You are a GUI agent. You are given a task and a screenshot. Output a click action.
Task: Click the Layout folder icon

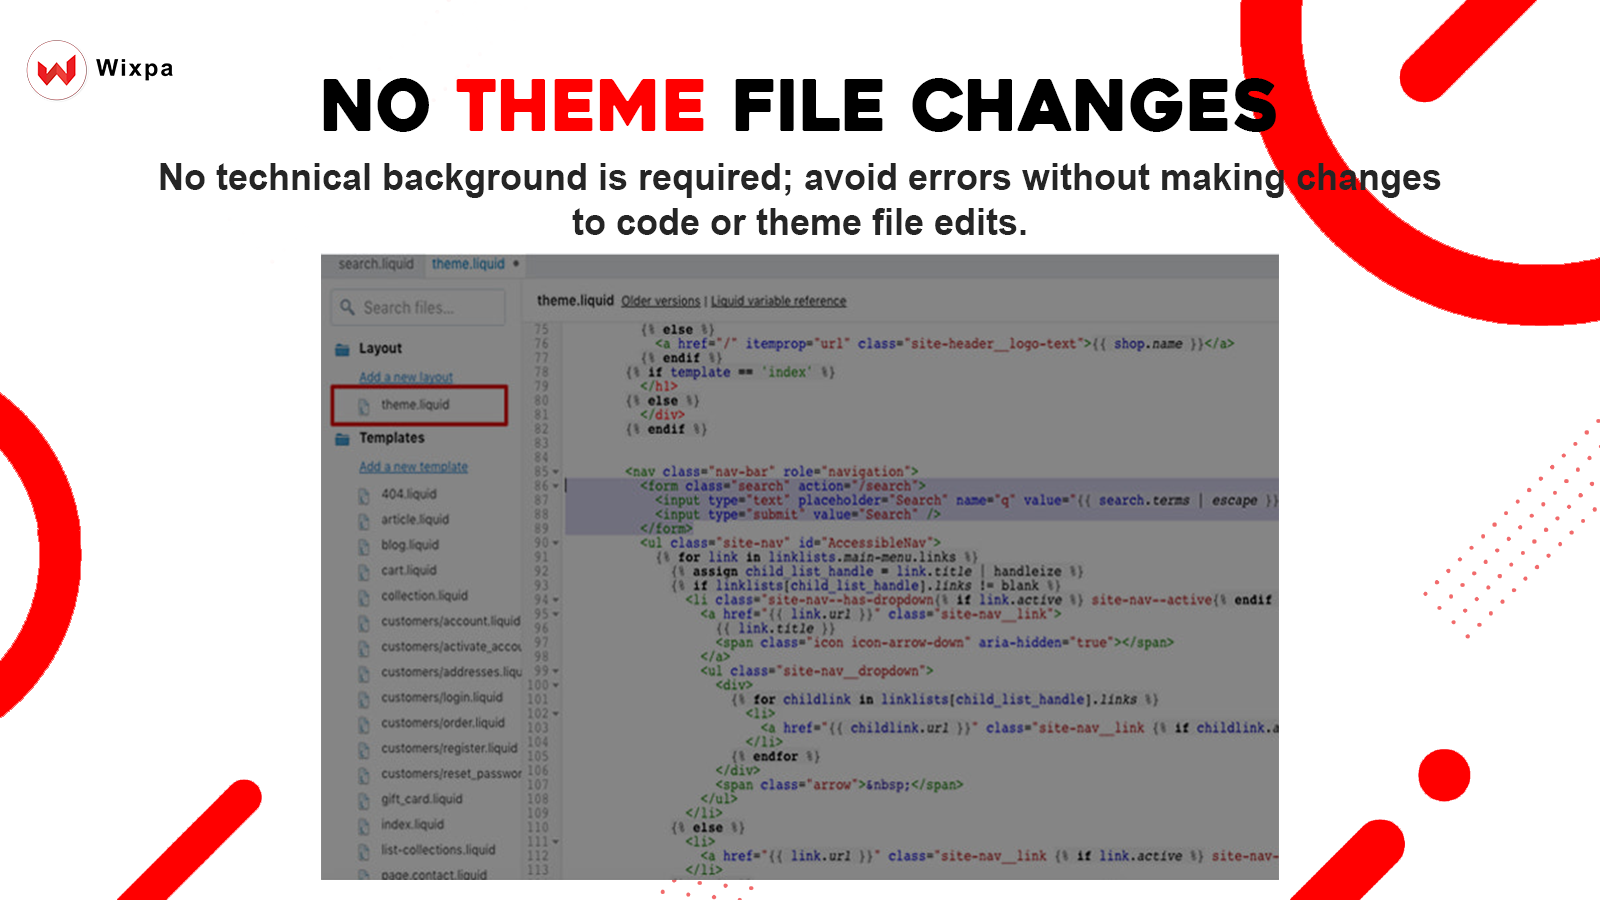342,349
